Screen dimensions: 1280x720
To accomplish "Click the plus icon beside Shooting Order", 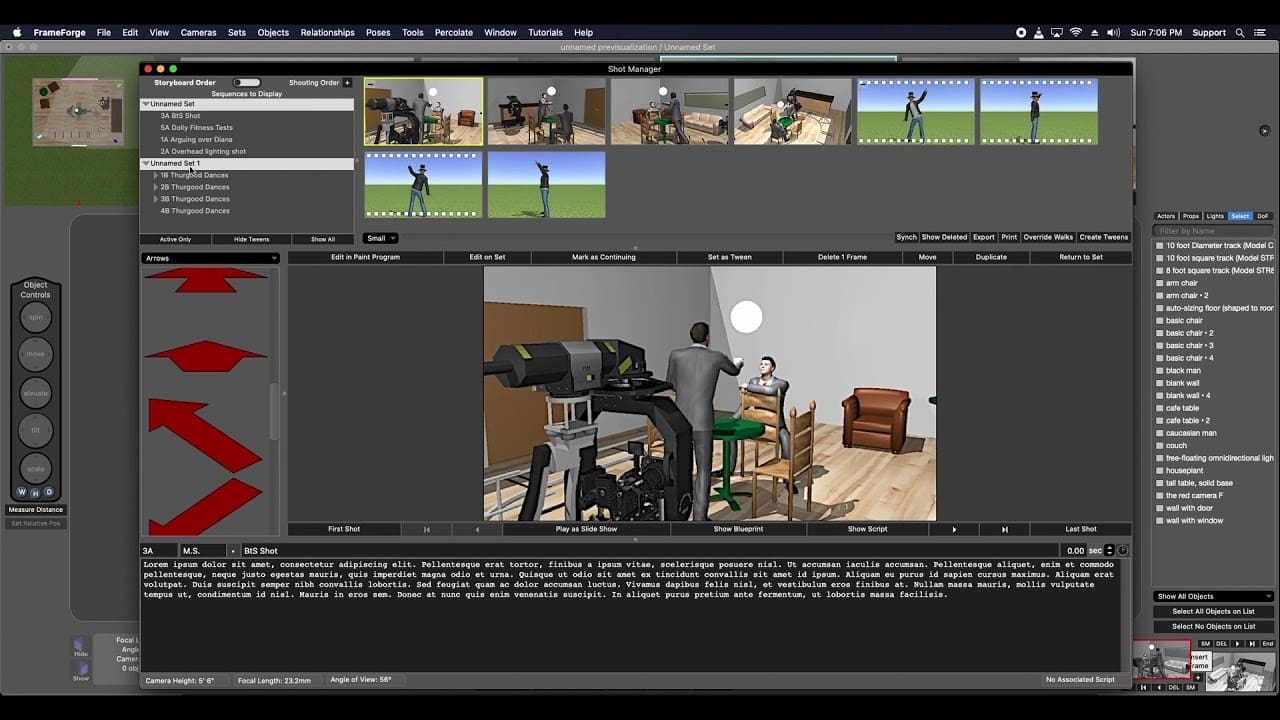I will [x=347, y=83].
